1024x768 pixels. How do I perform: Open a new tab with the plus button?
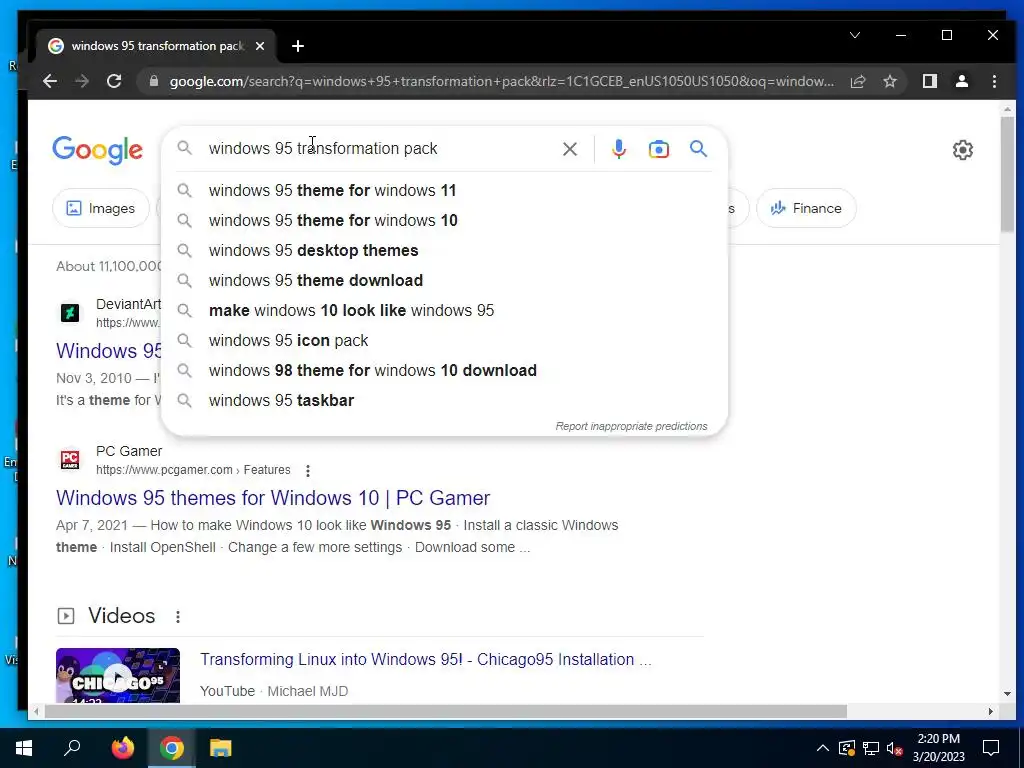(x=298, y=46)
